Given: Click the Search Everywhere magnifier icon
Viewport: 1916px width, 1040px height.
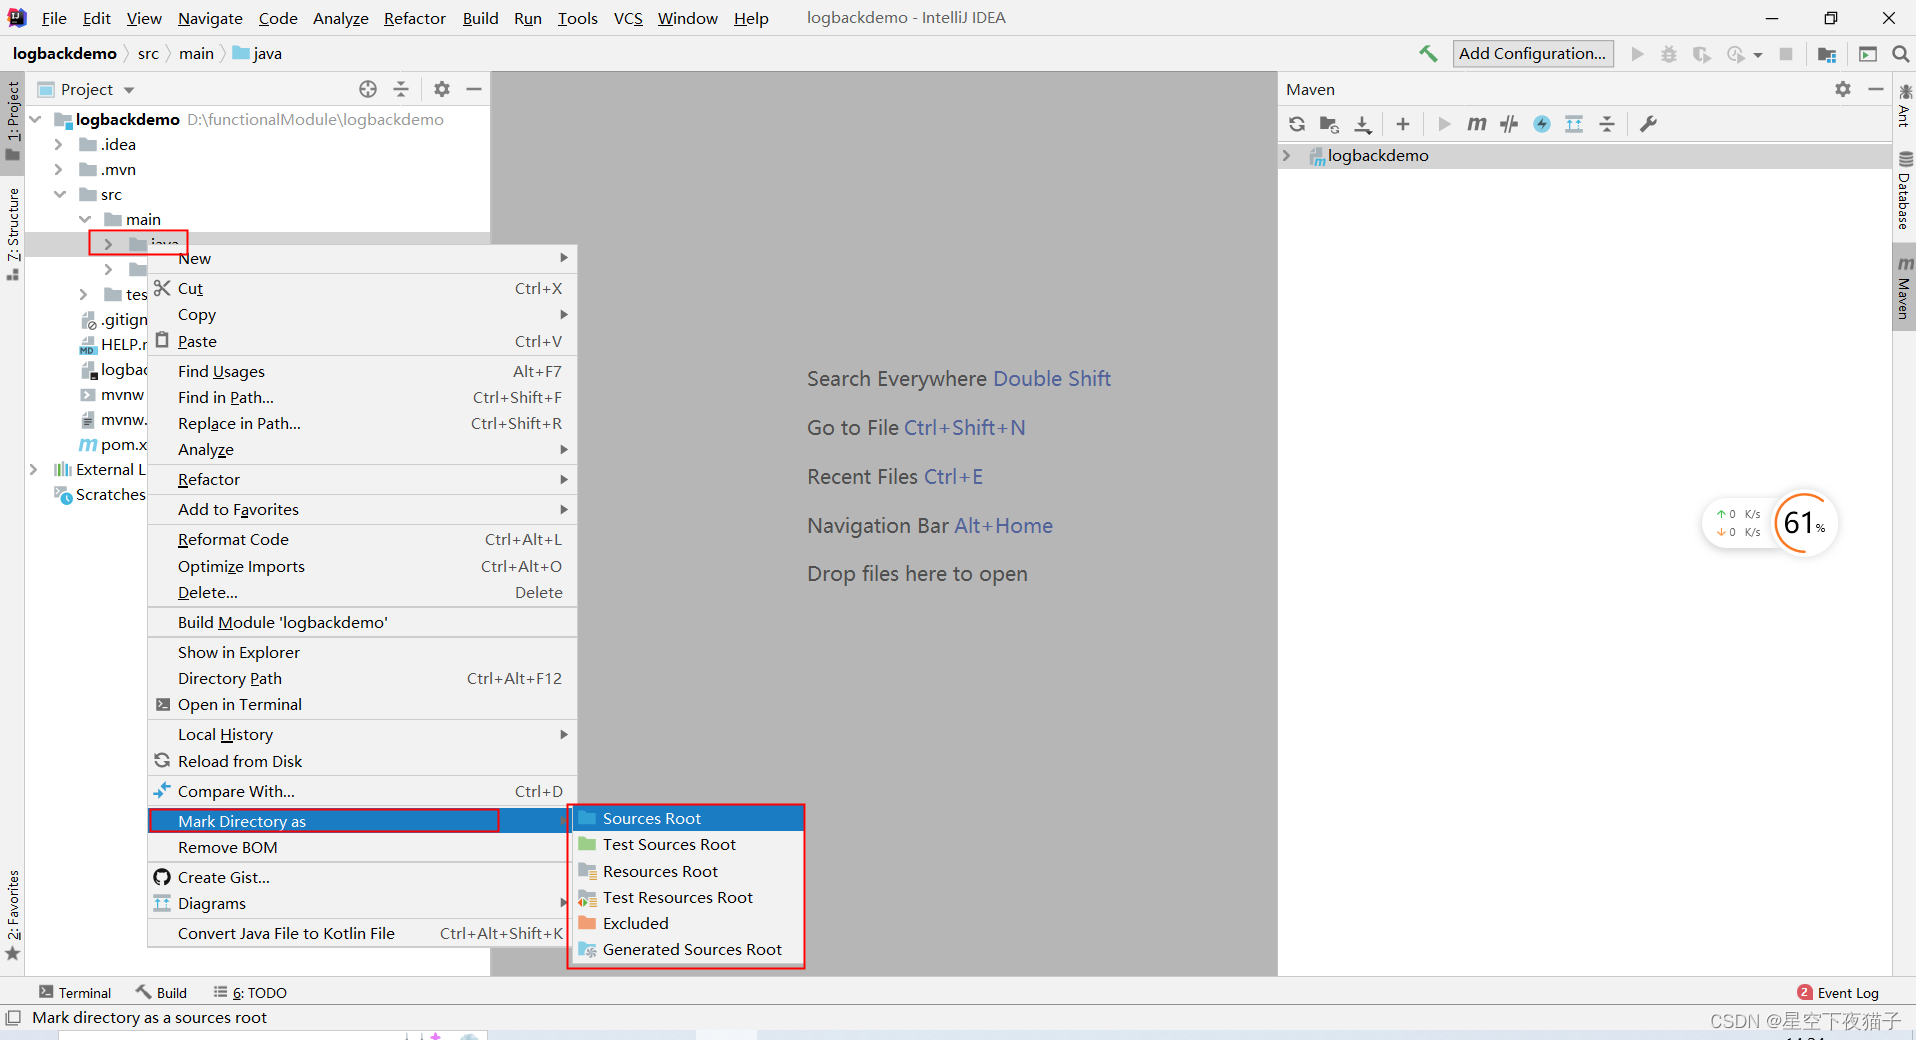Looking at the screenshot, I should 1901,54.
